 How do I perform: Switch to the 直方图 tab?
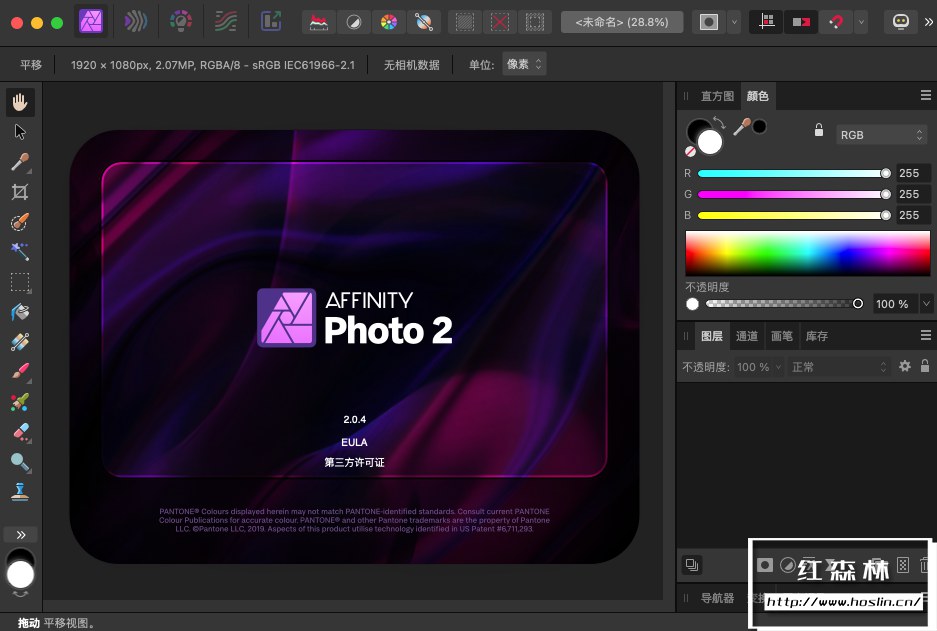pyautogui.click(x=717, y=96)
